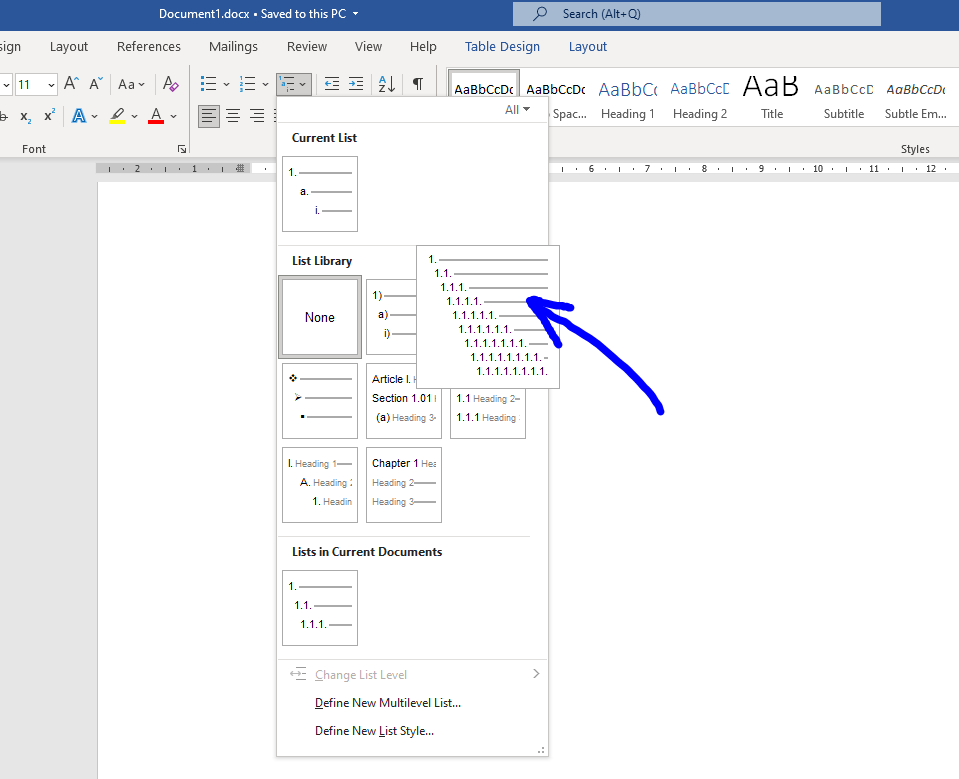This screenshot has height=779, width=959.
Task: Select Define New List Style option
Action: pyautogui.click(x=374, y=731)
